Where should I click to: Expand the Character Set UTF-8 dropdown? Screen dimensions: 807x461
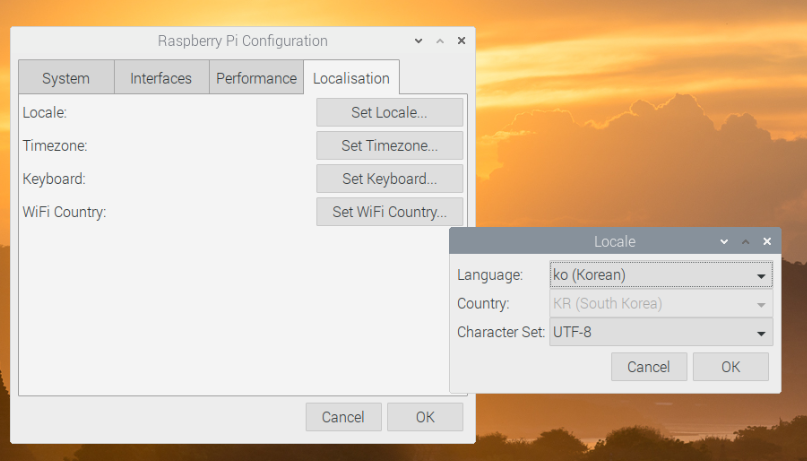coord(661,332)
